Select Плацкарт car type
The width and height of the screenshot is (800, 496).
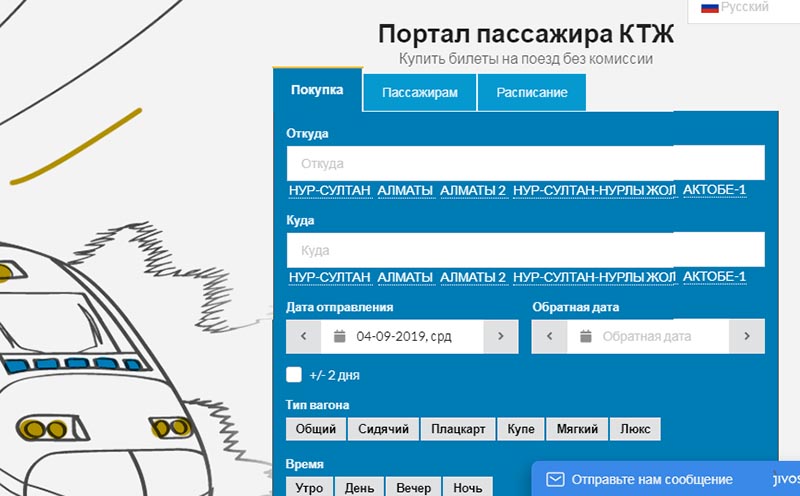(x=458, y=429)
